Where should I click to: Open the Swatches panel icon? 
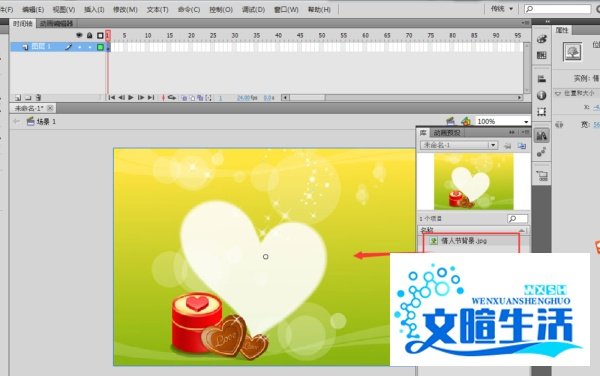pyautogui.click(x=541, y=55)
